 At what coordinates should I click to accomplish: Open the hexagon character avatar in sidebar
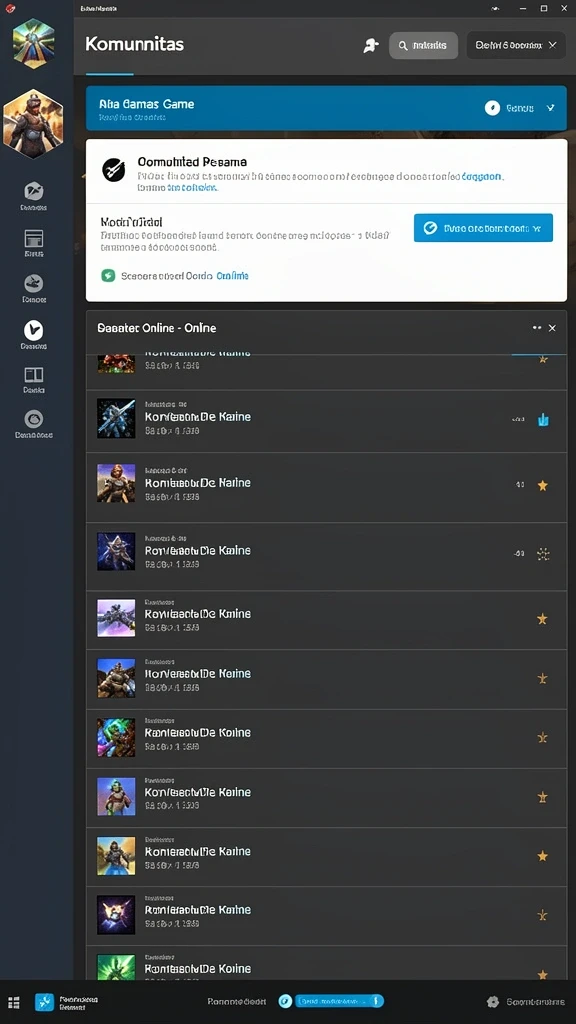33,124
